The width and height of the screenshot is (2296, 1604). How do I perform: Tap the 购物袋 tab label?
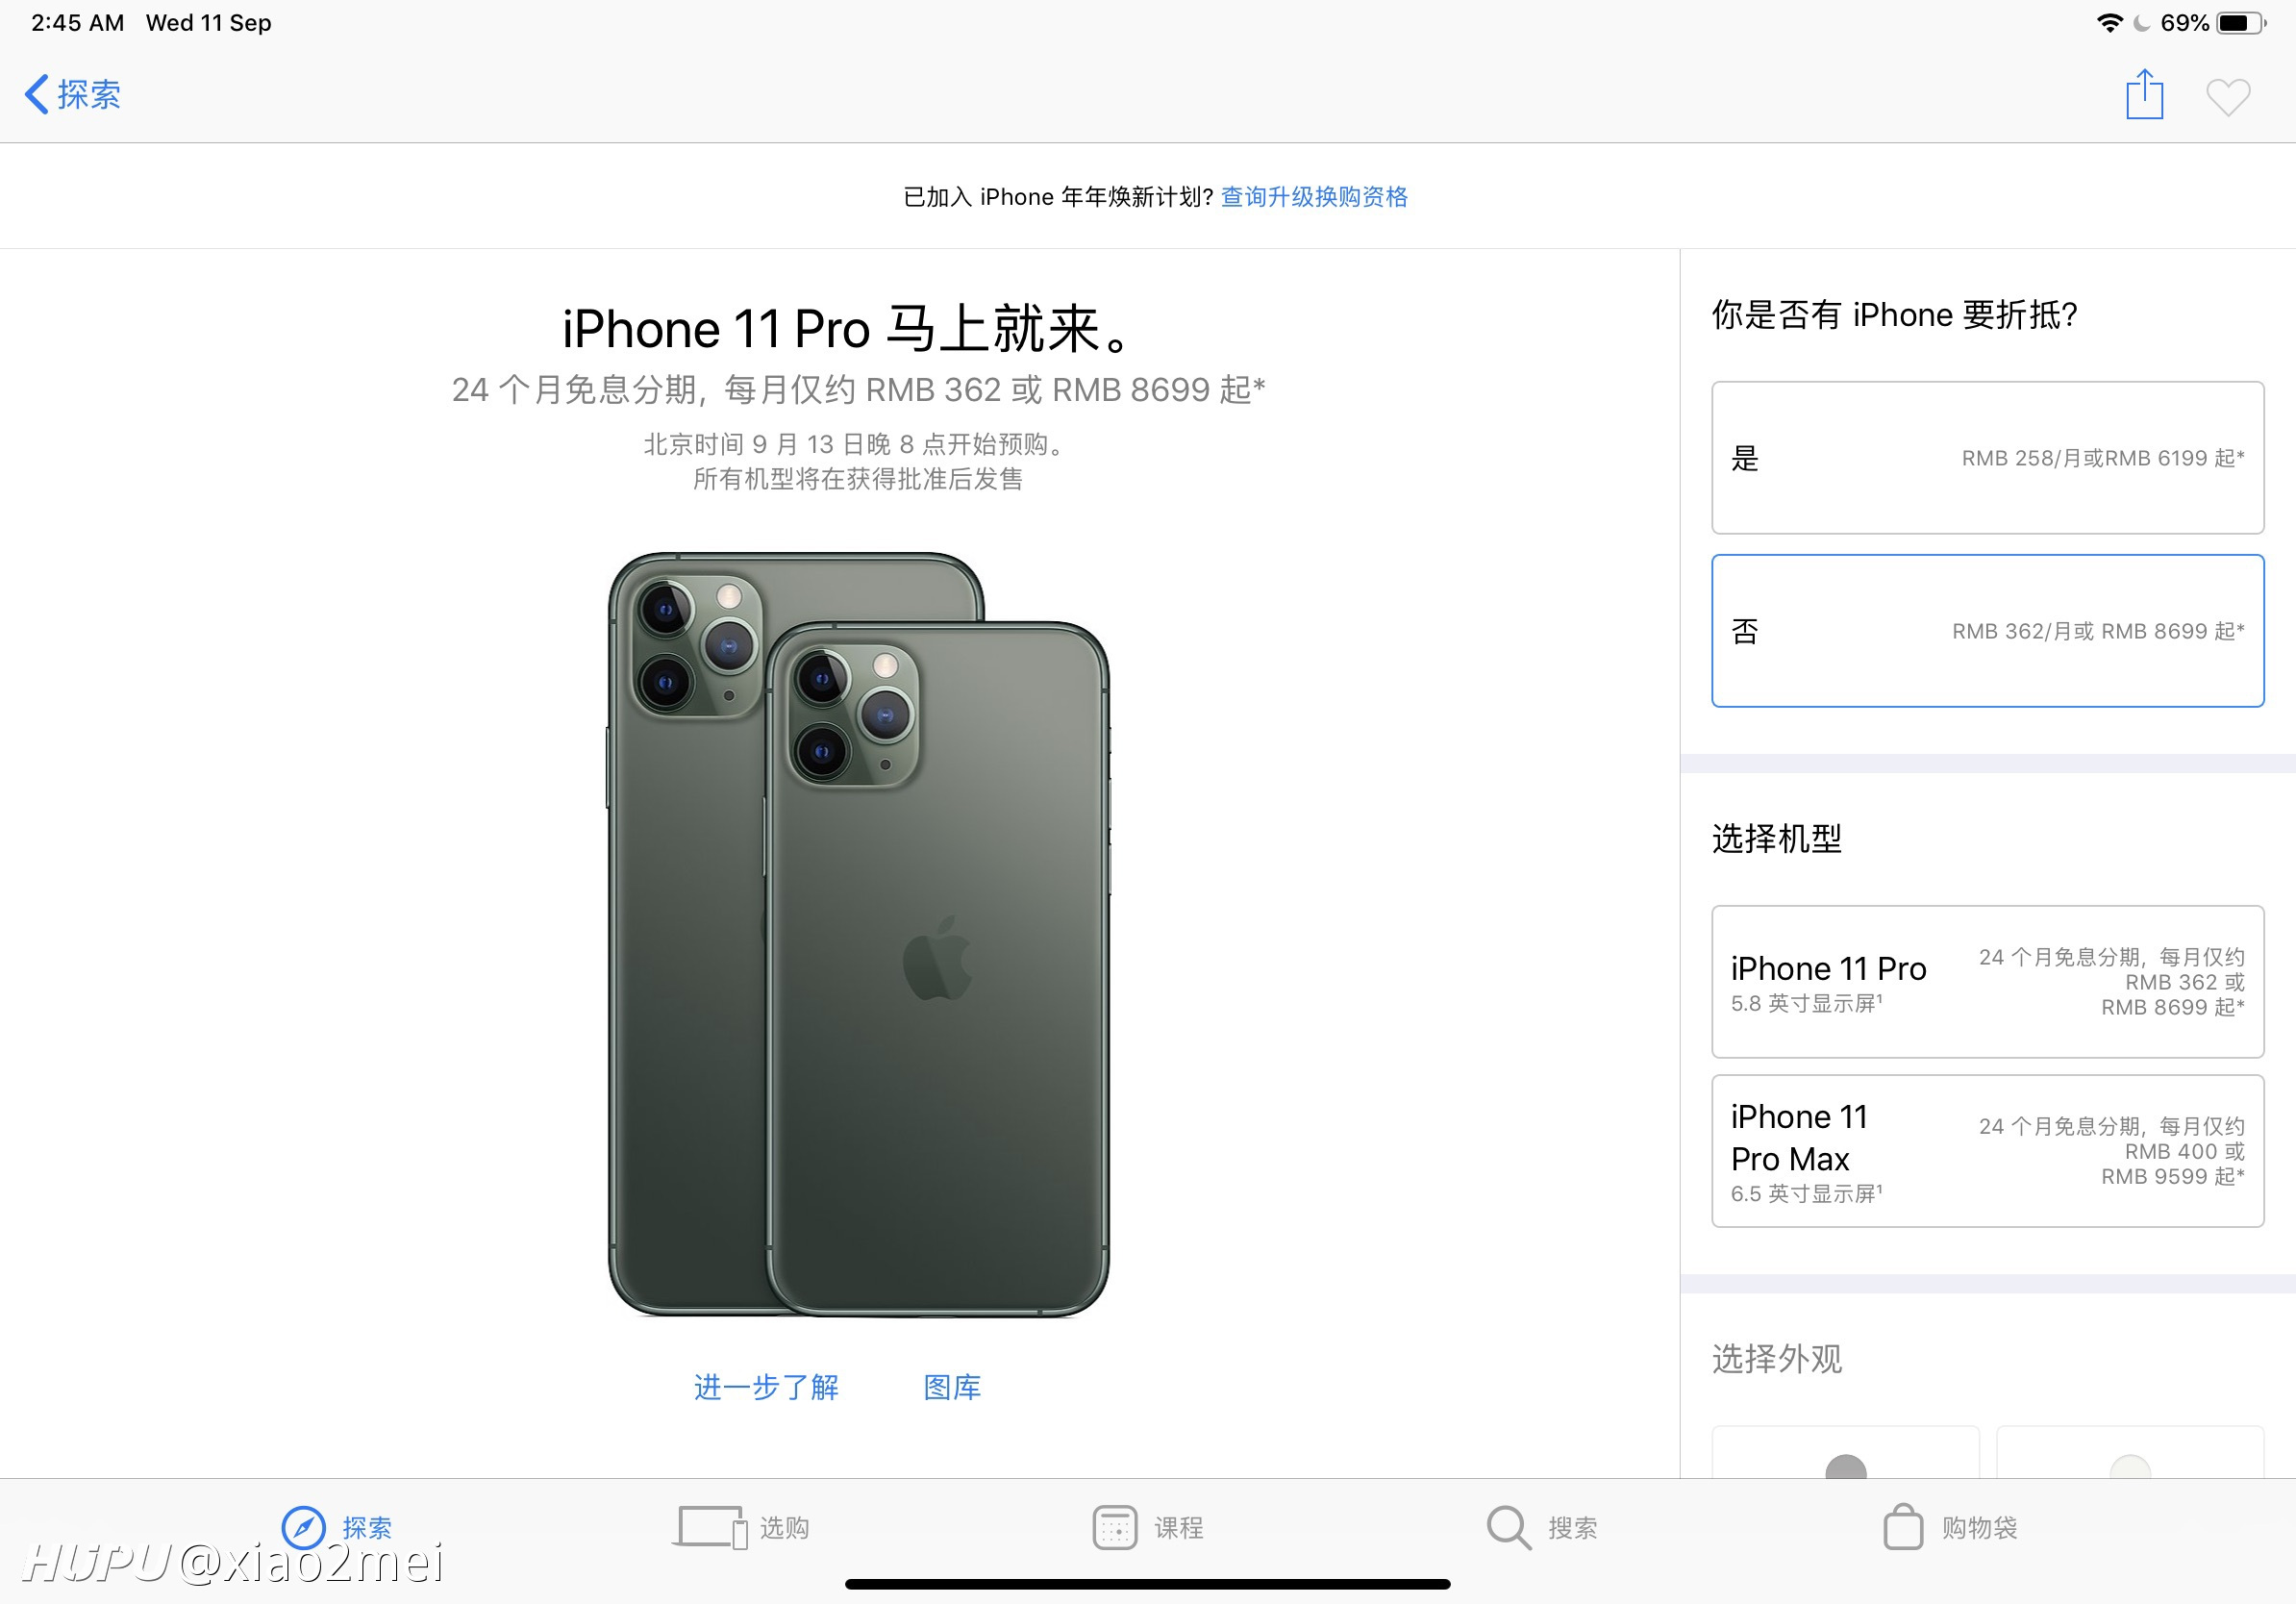click(x=1979, y=1527)
